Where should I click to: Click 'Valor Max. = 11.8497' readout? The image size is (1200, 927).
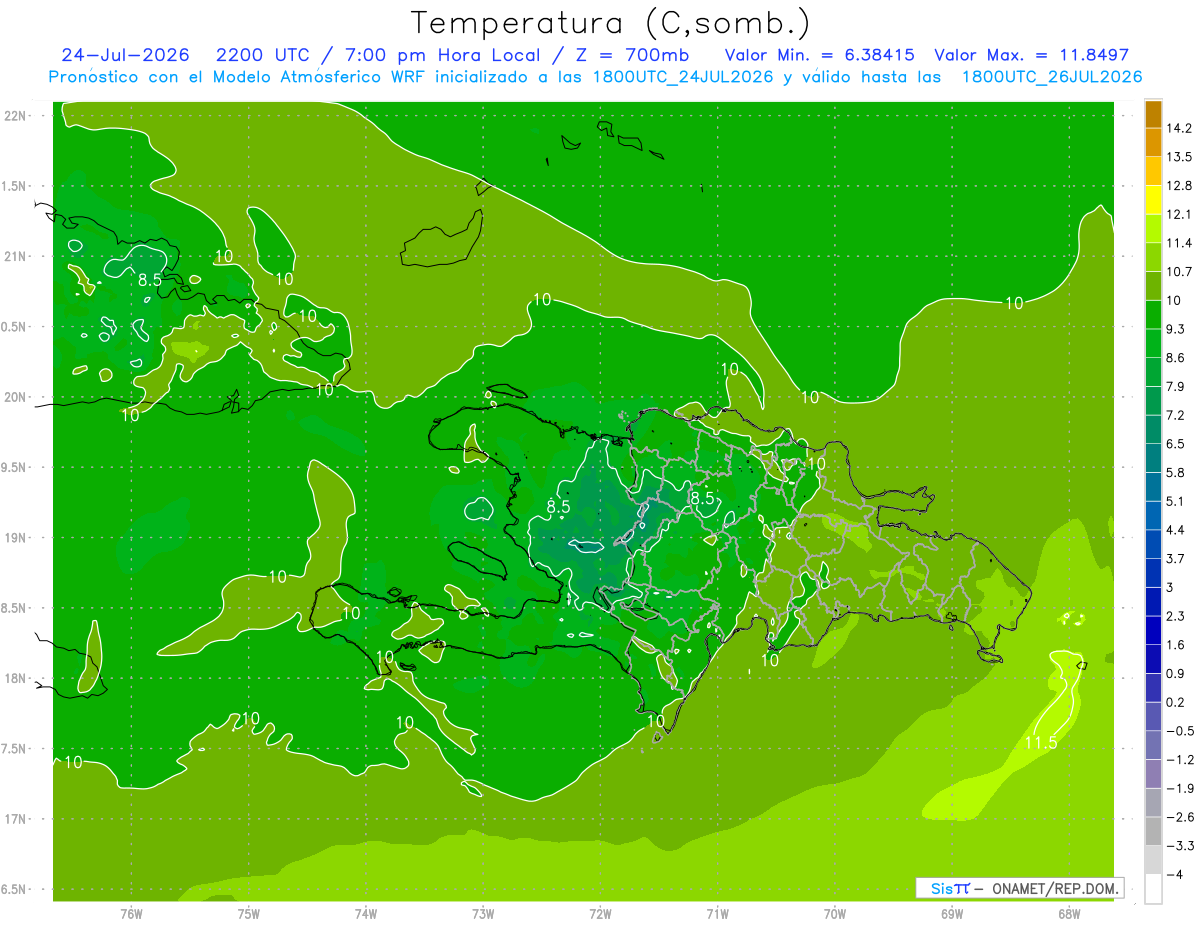click(1032, 55)
